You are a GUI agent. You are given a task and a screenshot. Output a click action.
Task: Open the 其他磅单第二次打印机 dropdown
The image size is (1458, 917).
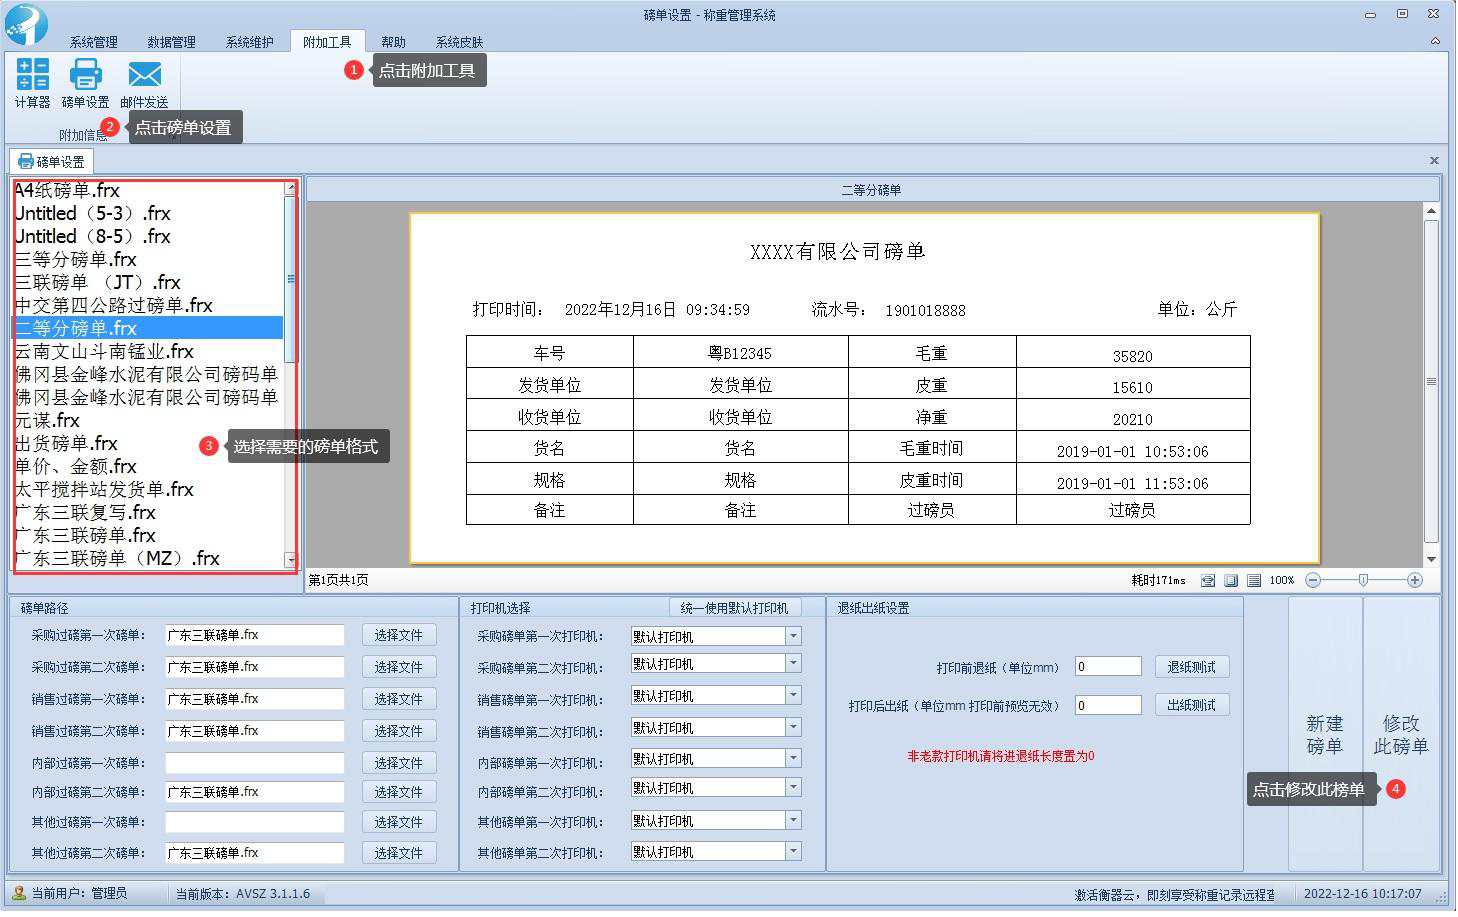click(x=793, y=852)
